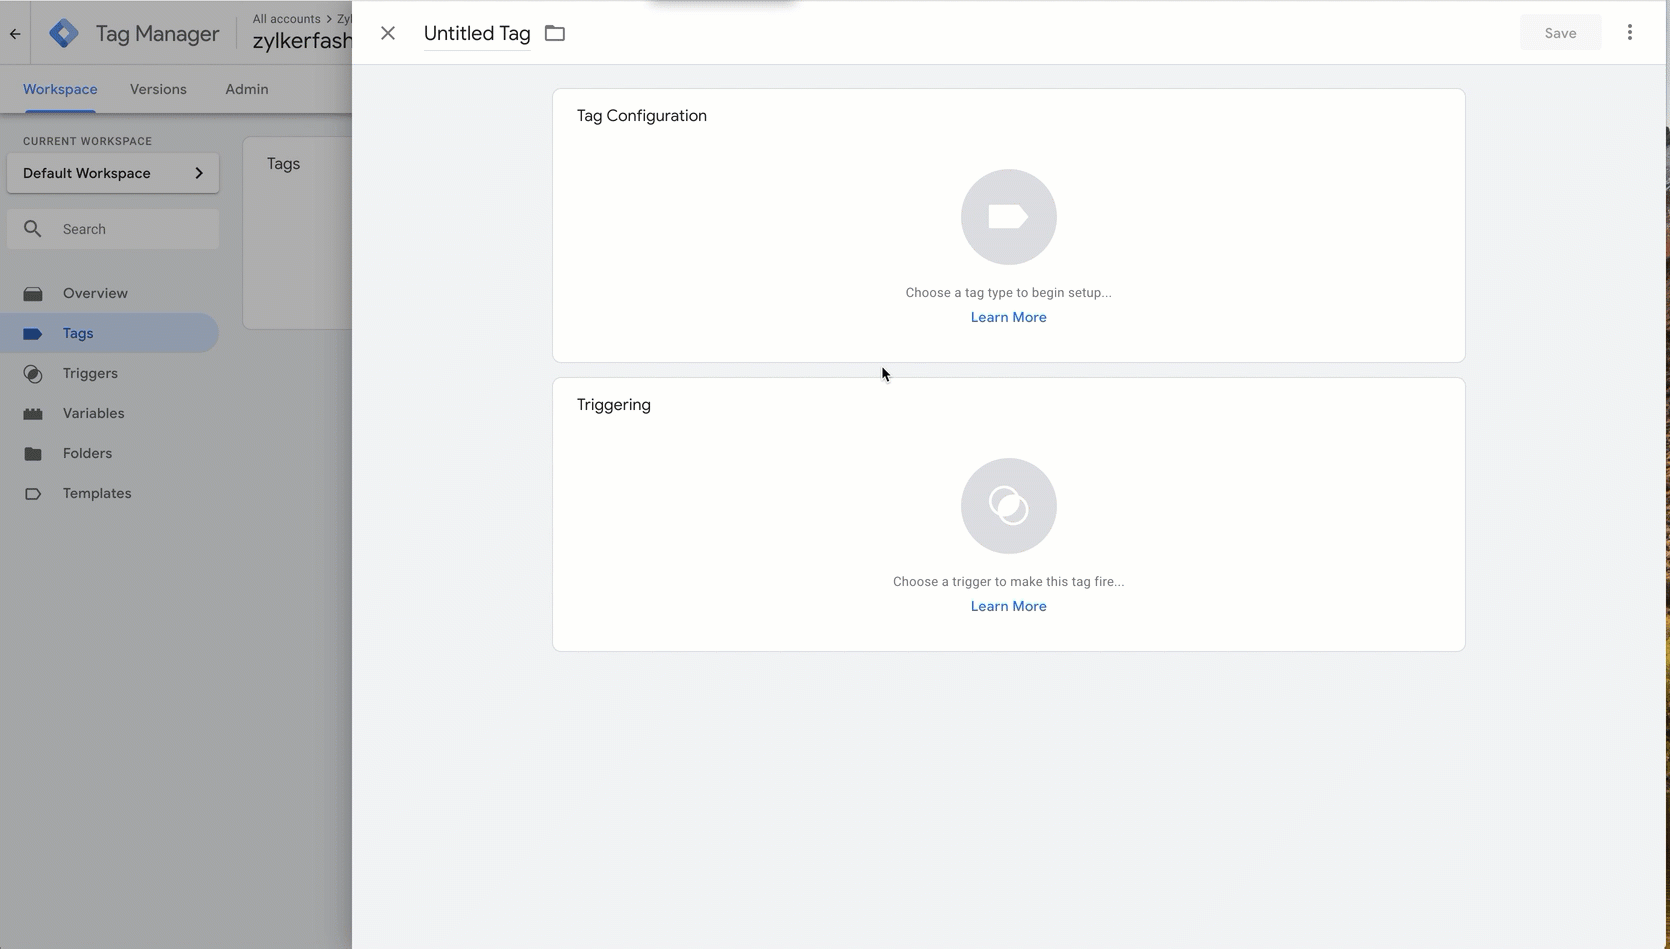Screen dimensions: 1670x949
Task: Open Learn More link under Triggering
Action: coord(1008,606)
